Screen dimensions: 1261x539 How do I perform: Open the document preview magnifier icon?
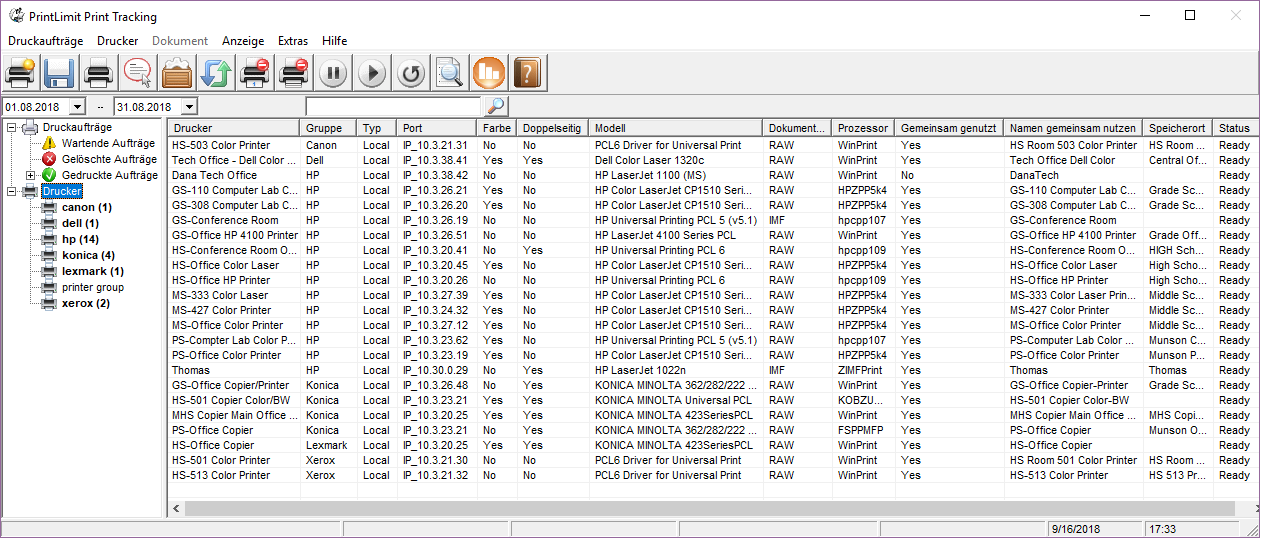coord(450,73)
